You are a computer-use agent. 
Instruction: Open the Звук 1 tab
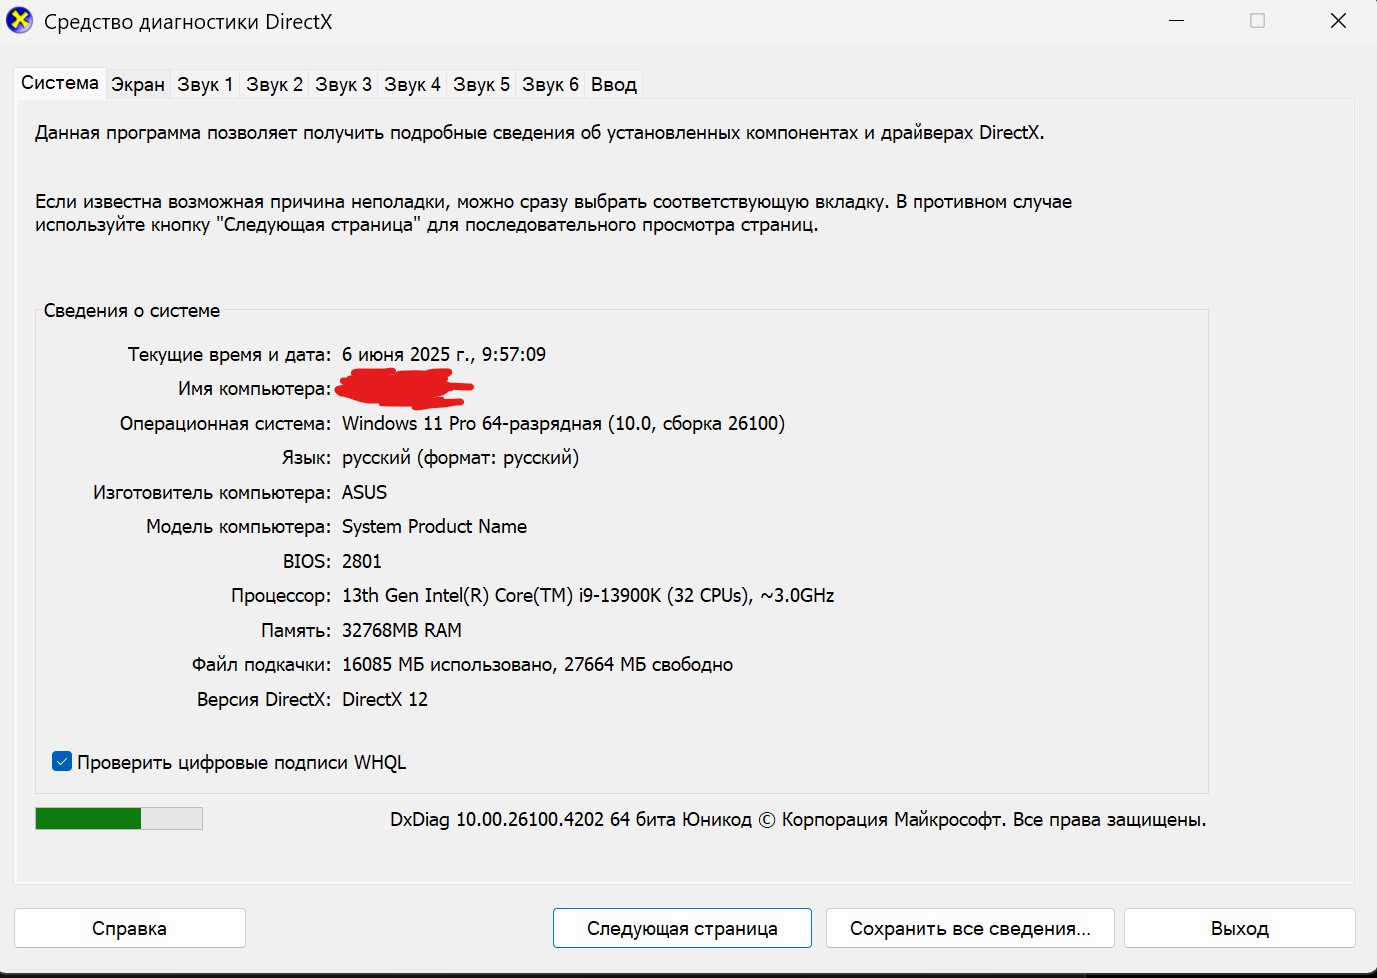(205, 85)
